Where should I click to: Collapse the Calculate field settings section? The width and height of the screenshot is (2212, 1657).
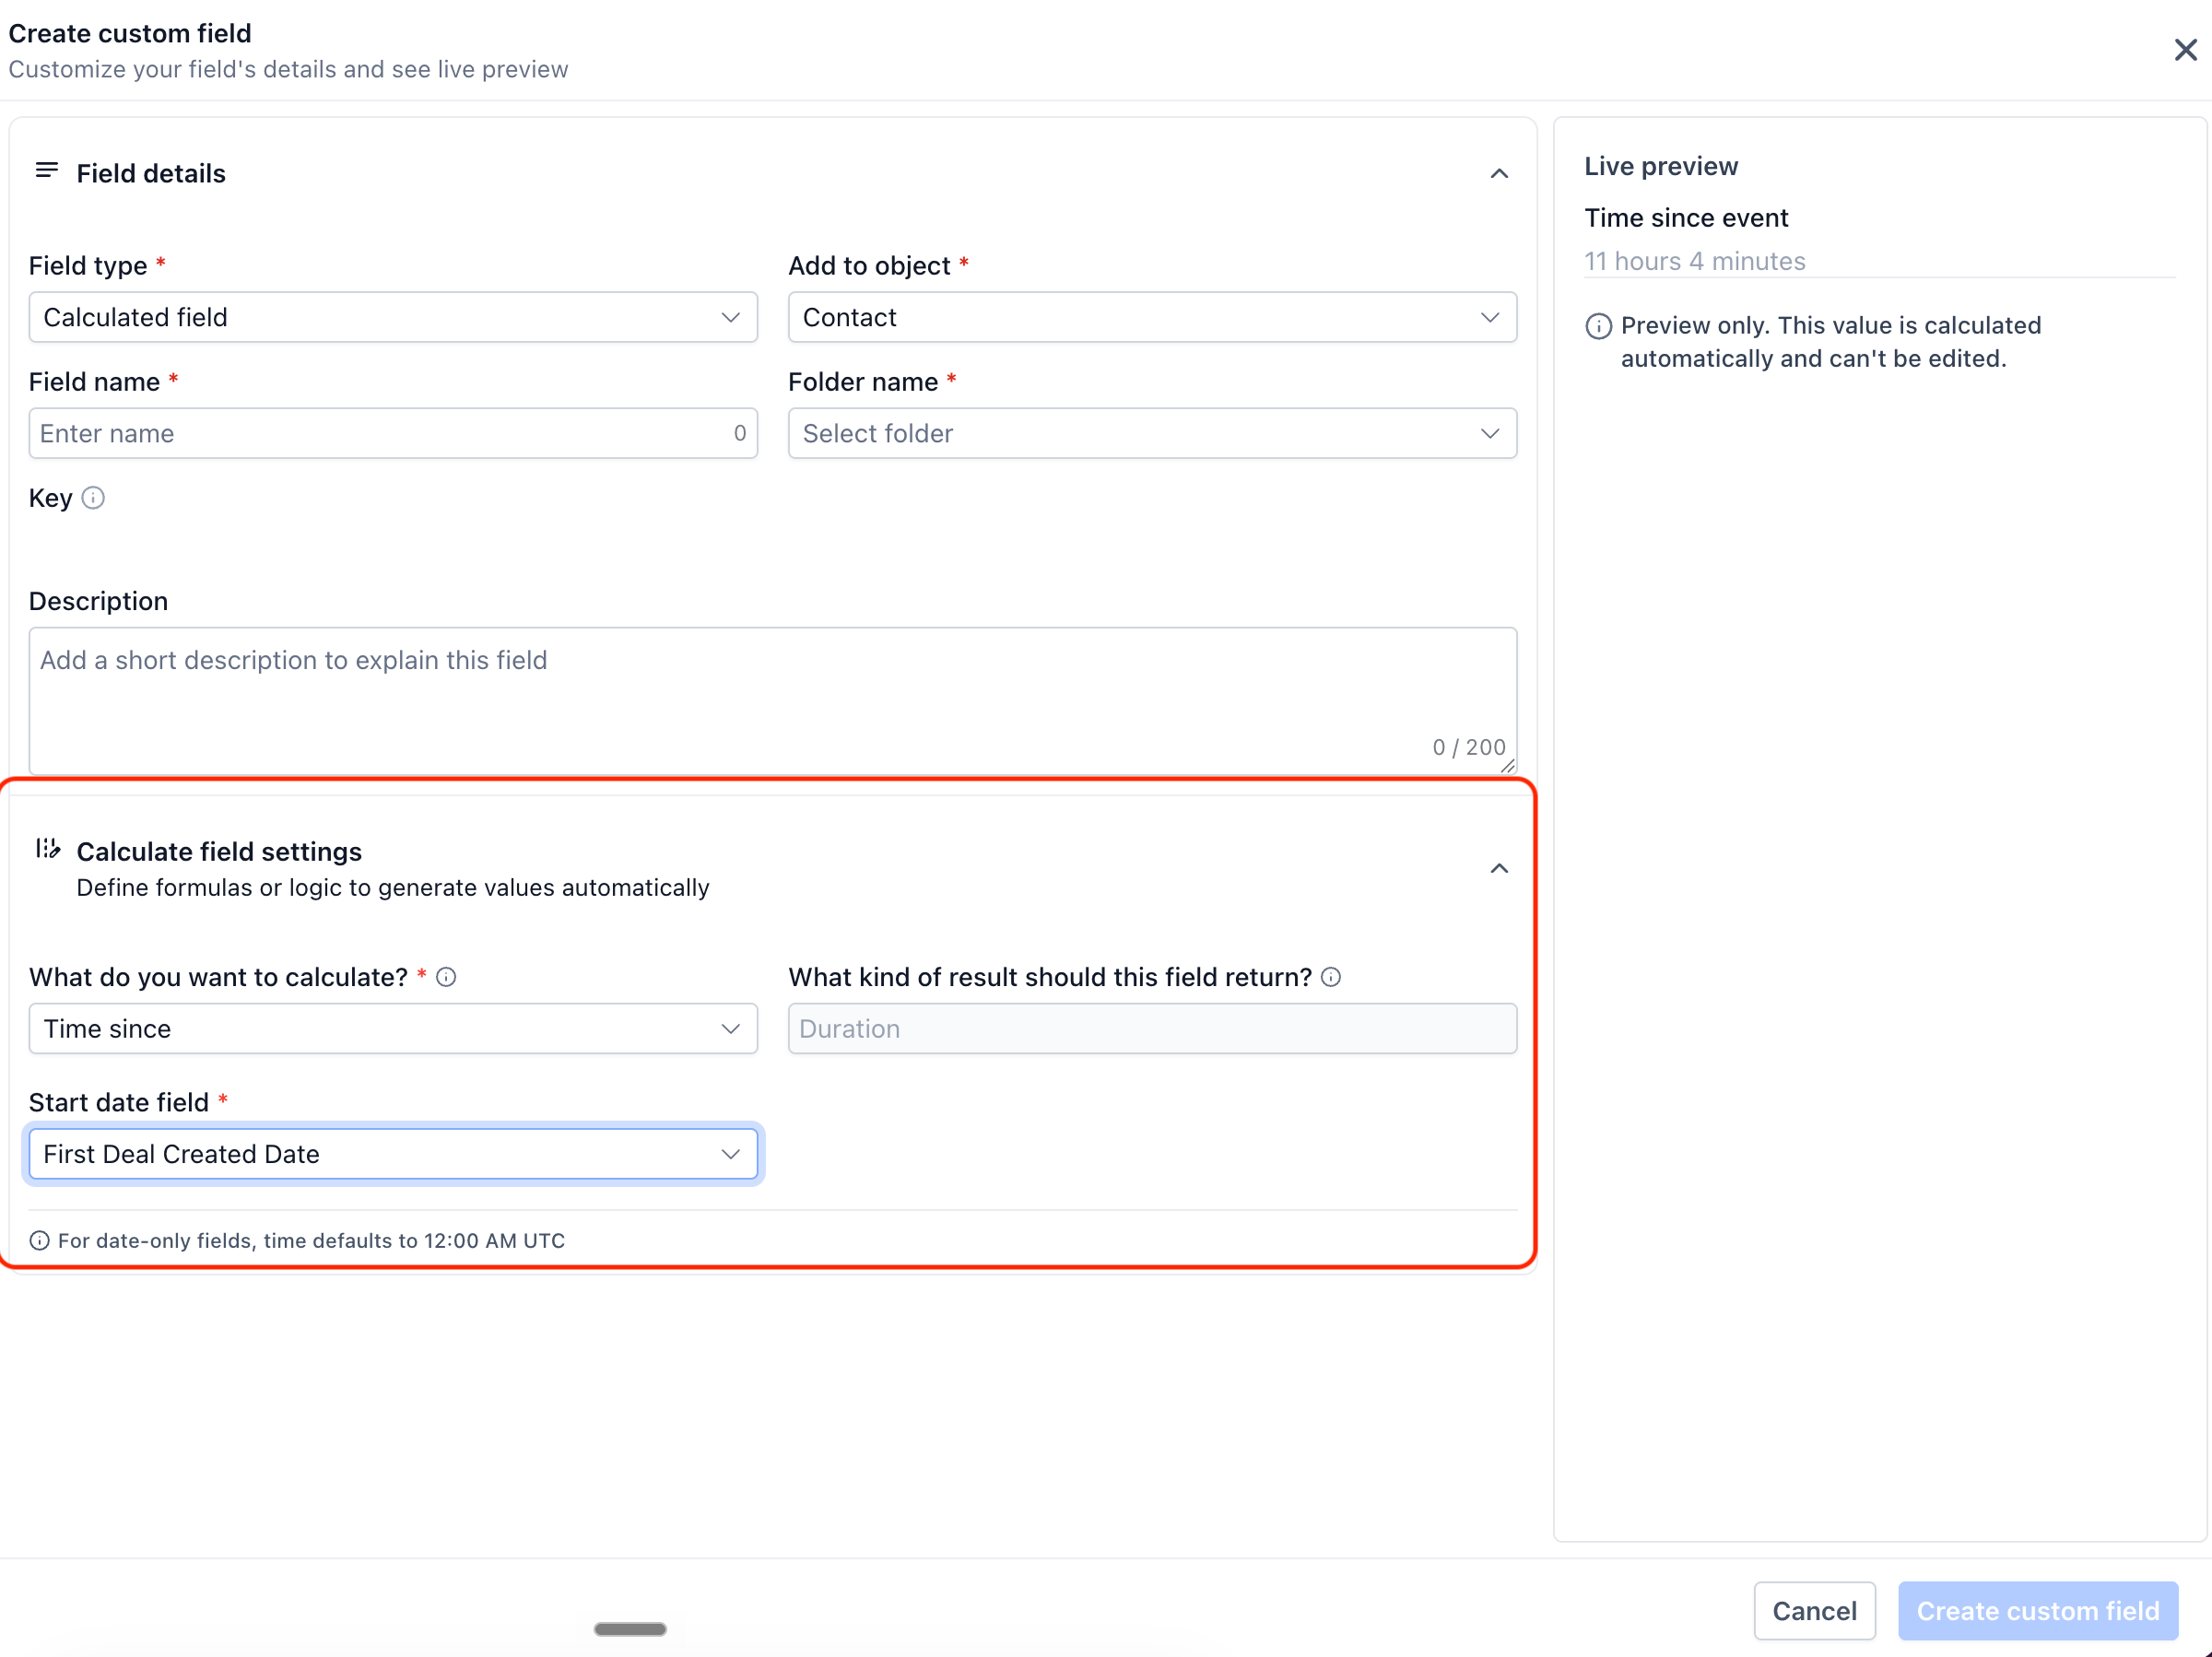click(1498, 869)
